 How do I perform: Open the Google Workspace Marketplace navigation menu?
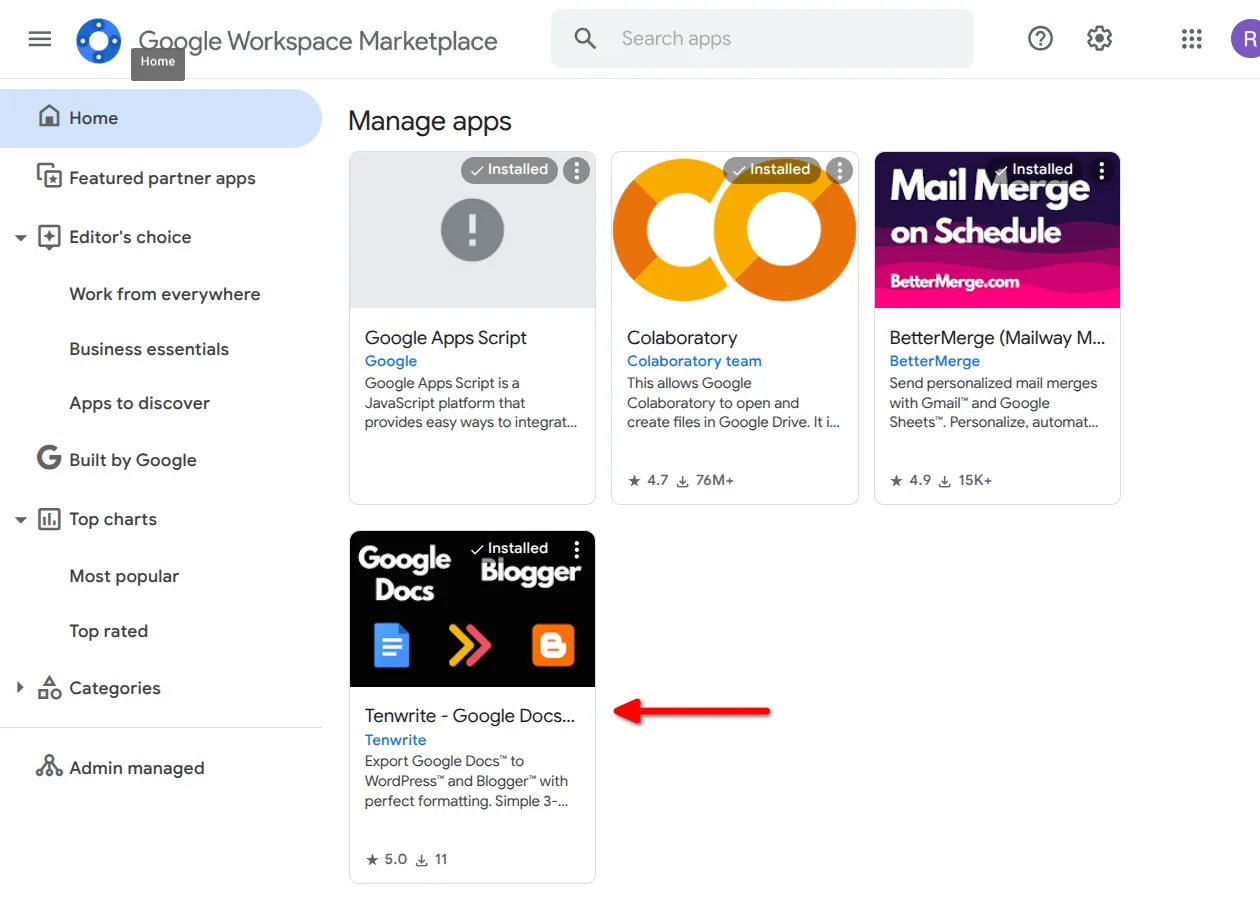pyautogui.click(x=39, y=39)
